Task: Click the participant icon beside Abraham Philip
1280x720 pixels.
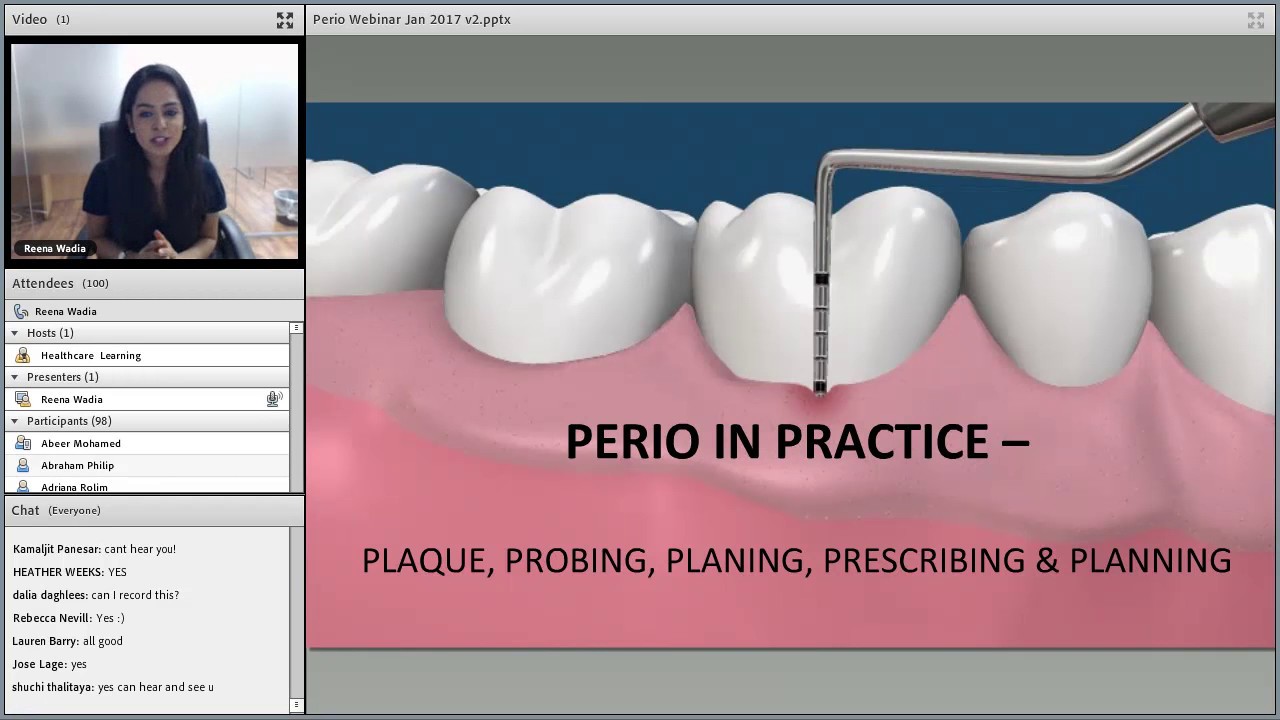Action: pos(23,465)
